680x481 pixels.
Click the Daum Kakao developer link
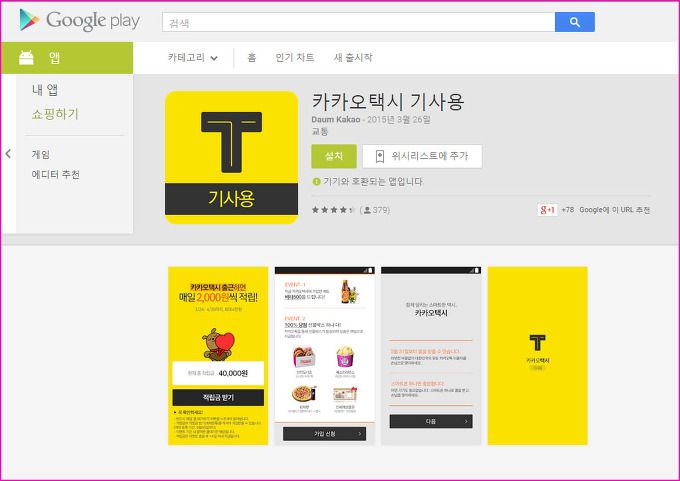336,119
